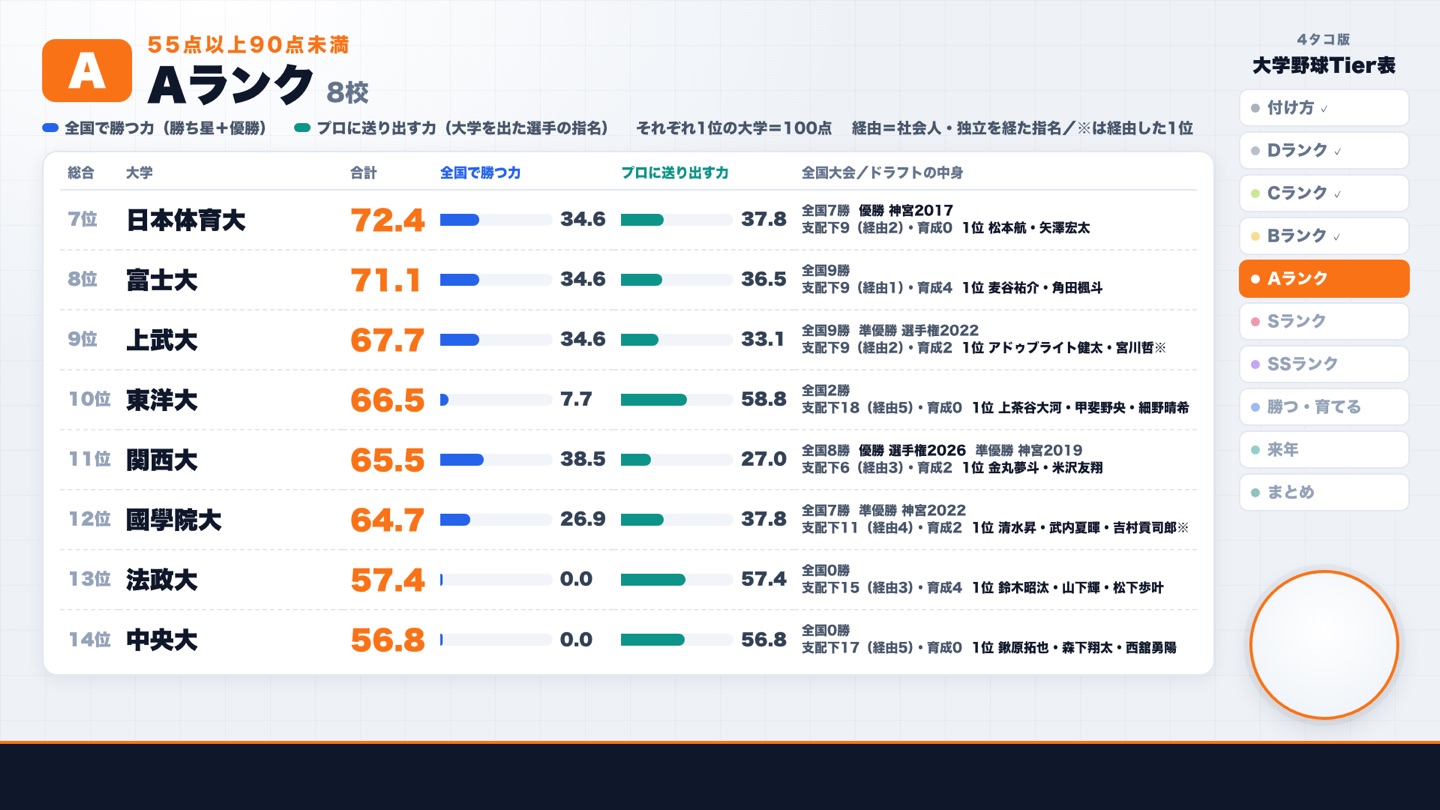Jump to the Bランク sidebar entry

click(x=1323, y=236)
